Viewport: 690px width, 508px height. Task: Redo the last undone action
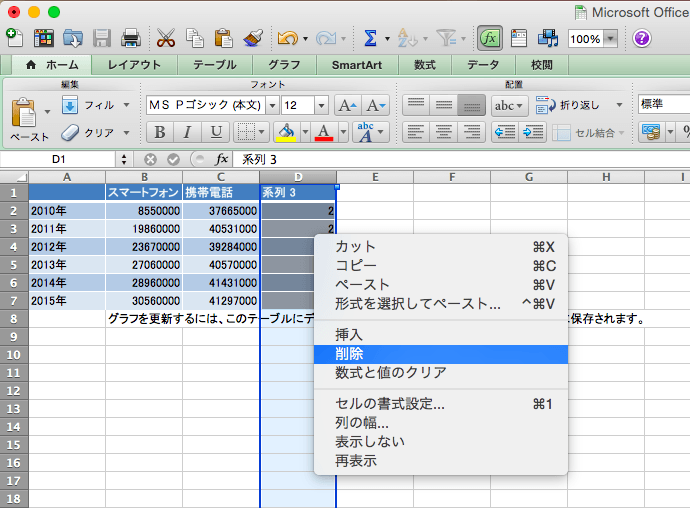point(326,39)
